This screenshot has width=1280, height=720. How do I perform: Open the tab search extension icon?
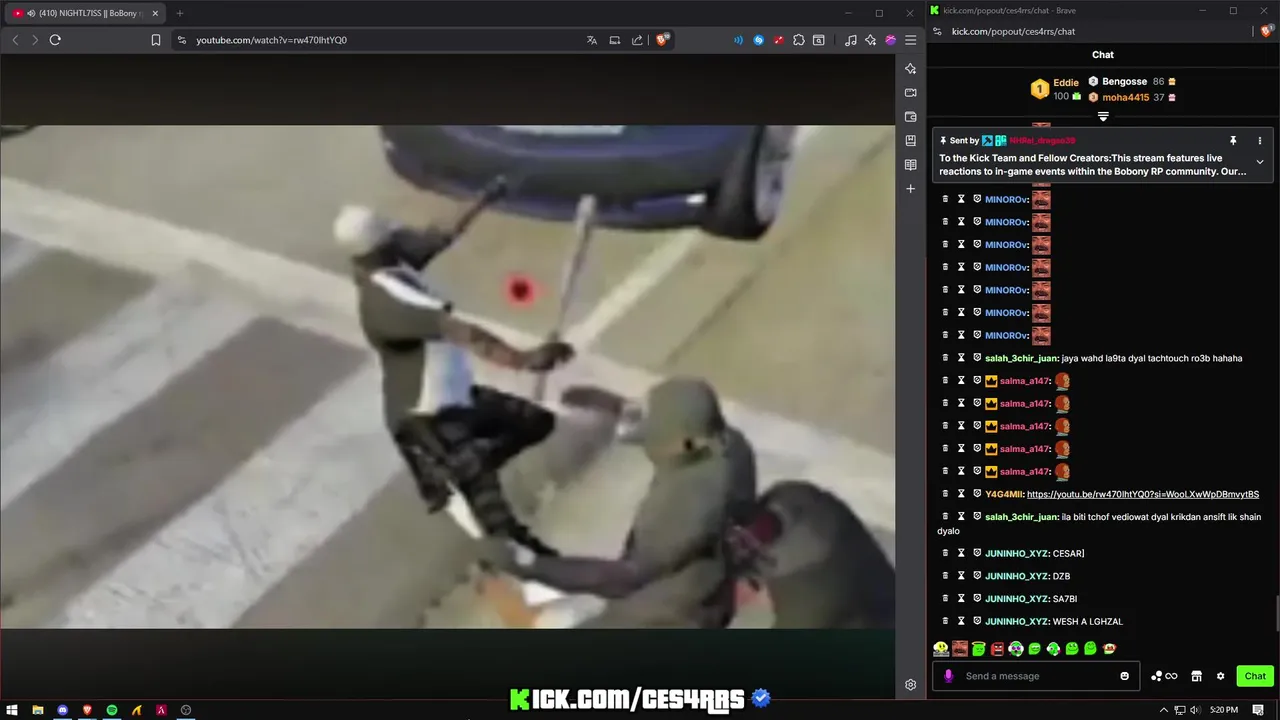click(x=819, y=40)
